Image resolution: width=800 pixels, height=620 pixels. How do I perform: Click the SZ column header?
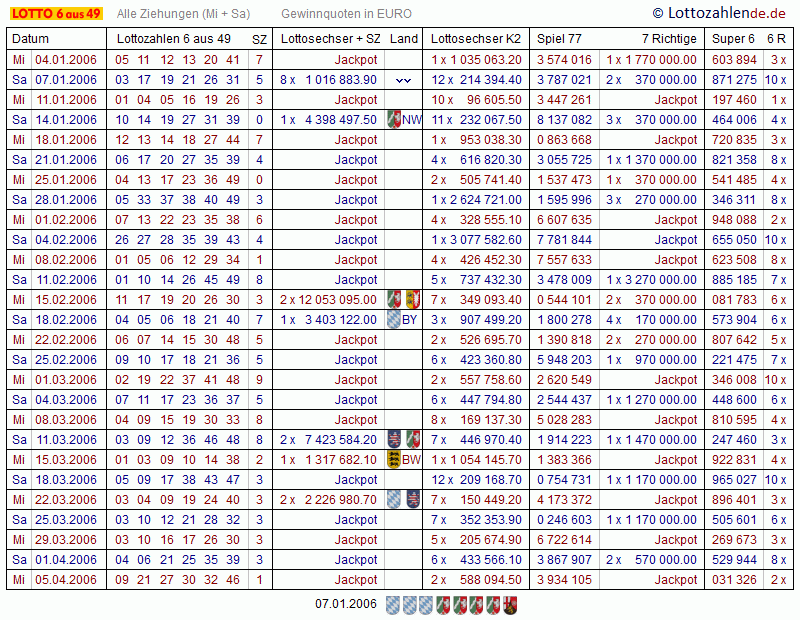click(259, 39)
